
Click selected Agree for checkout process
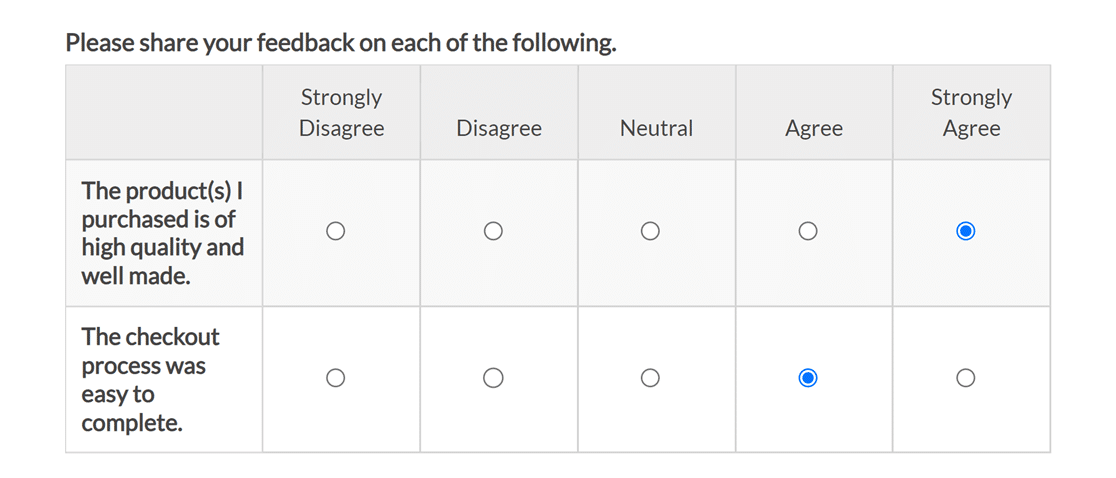click(x=808, y=378)
